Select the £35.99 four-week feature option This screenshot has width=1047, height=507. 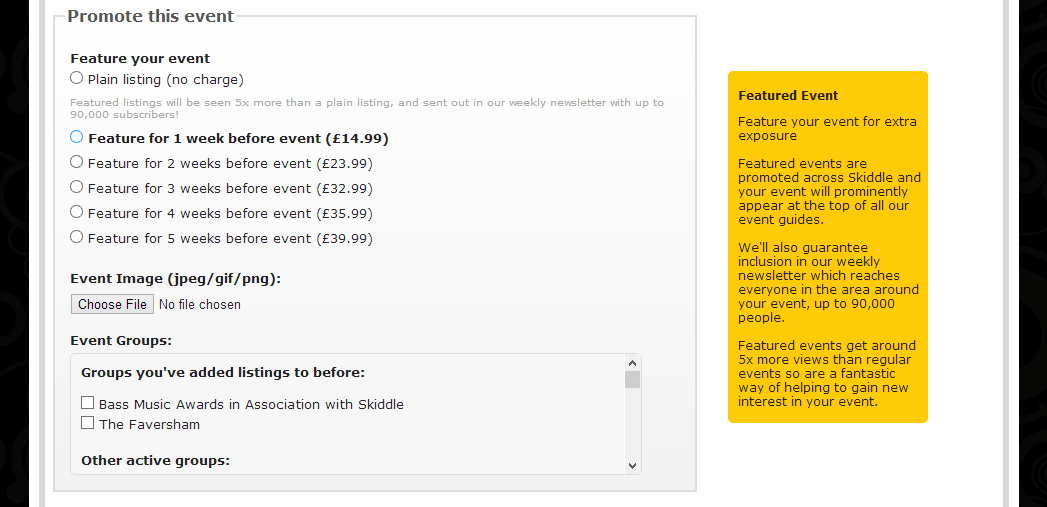(77, 212)
